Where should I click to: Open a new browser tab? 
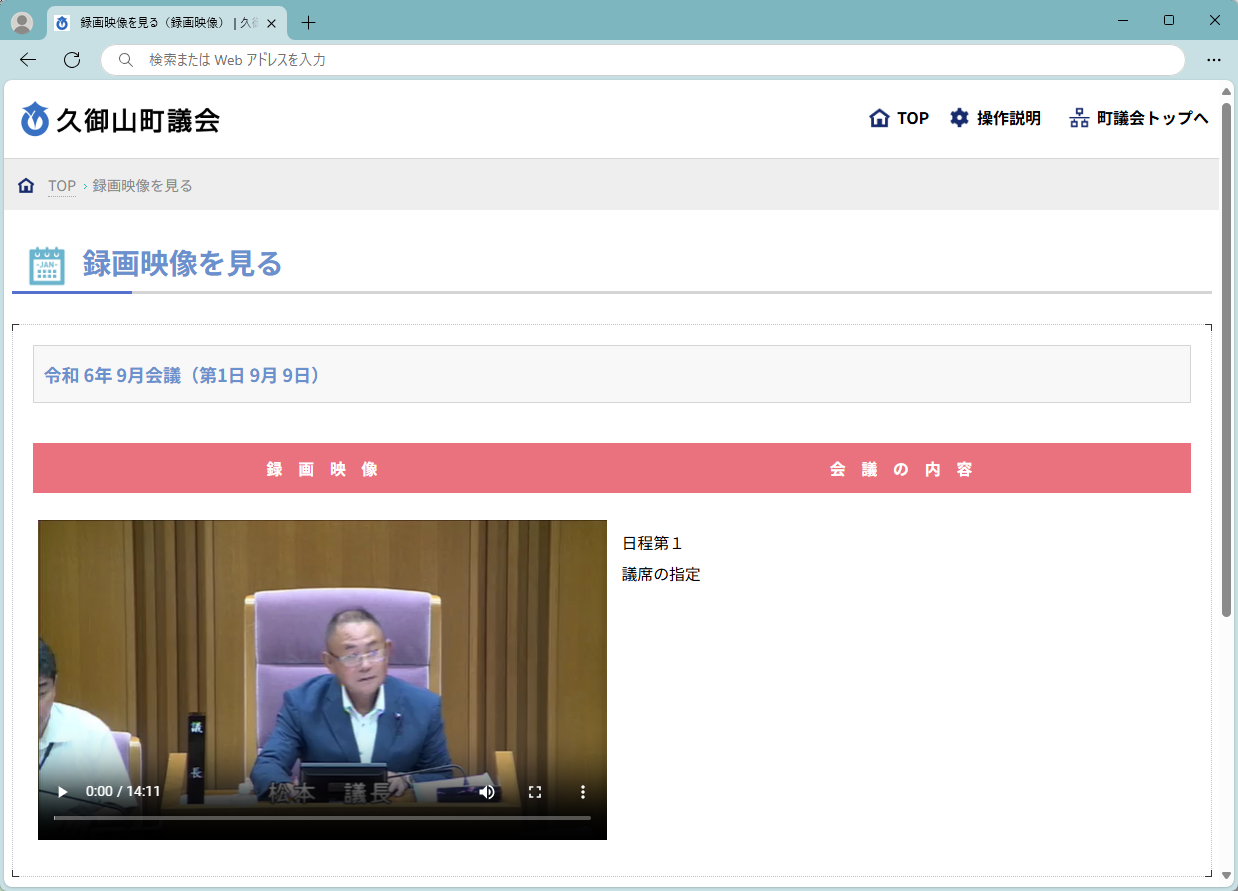[x=309, y=22]
